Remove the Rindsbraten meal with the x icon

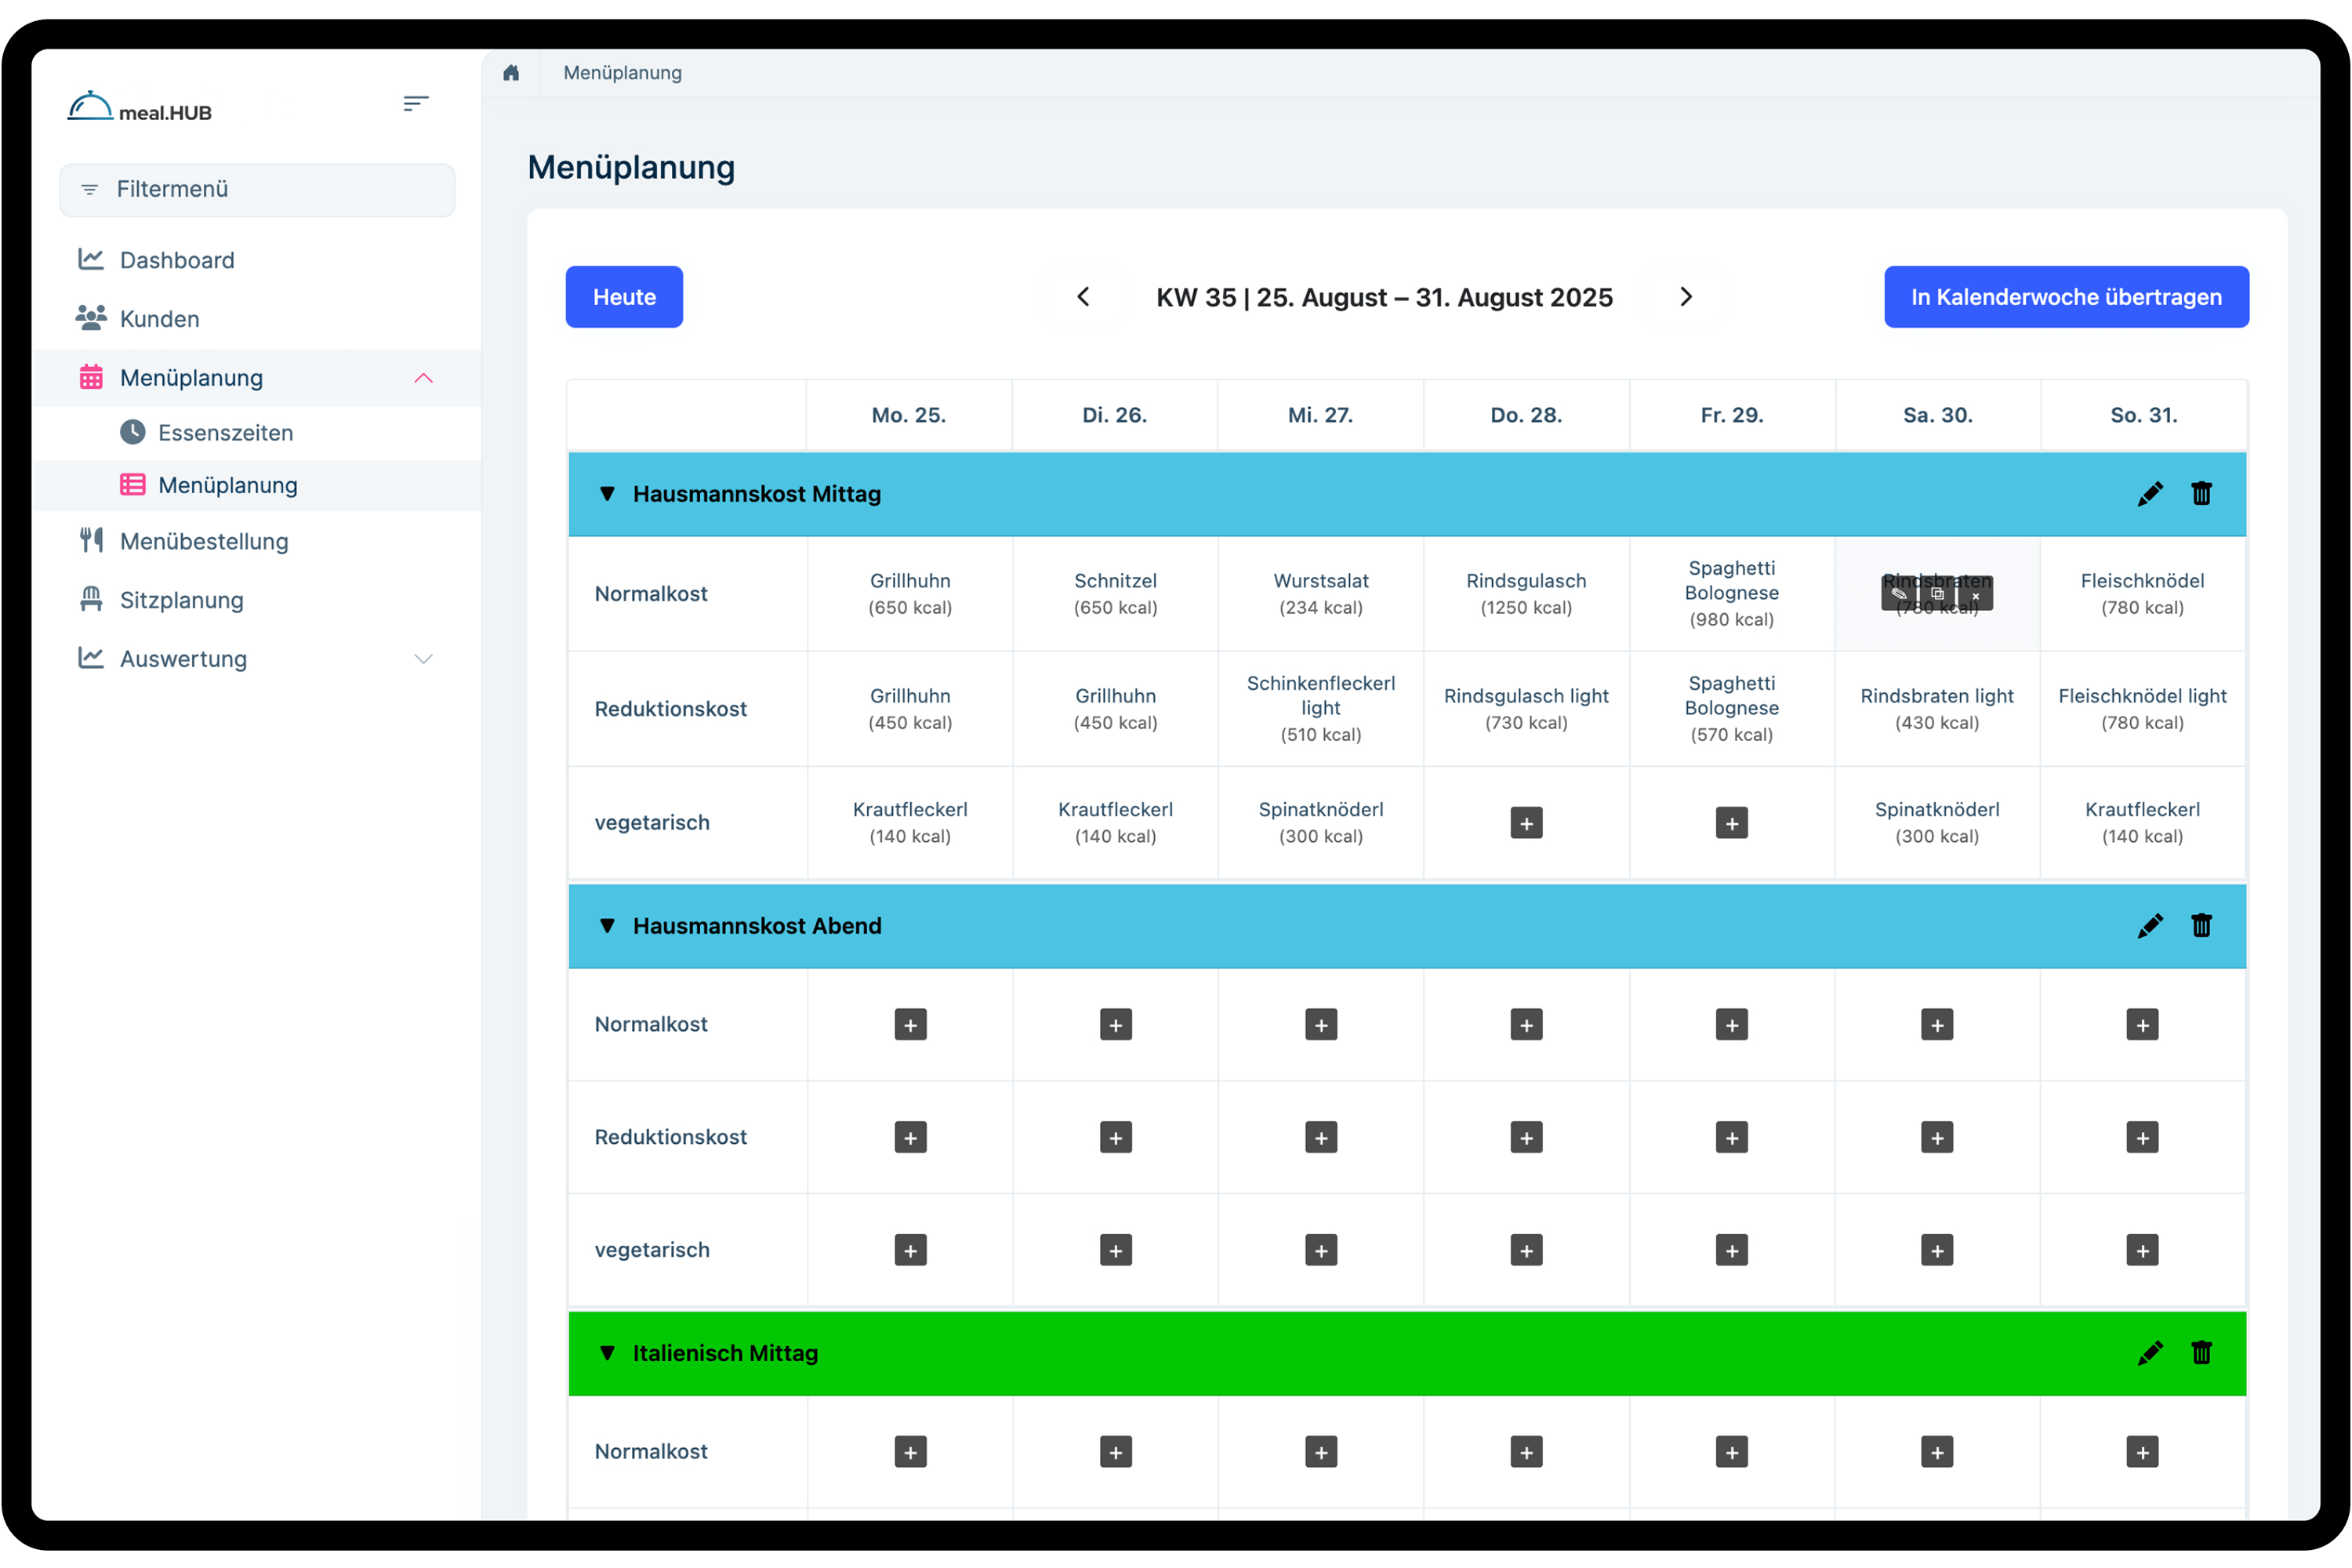1975,595
